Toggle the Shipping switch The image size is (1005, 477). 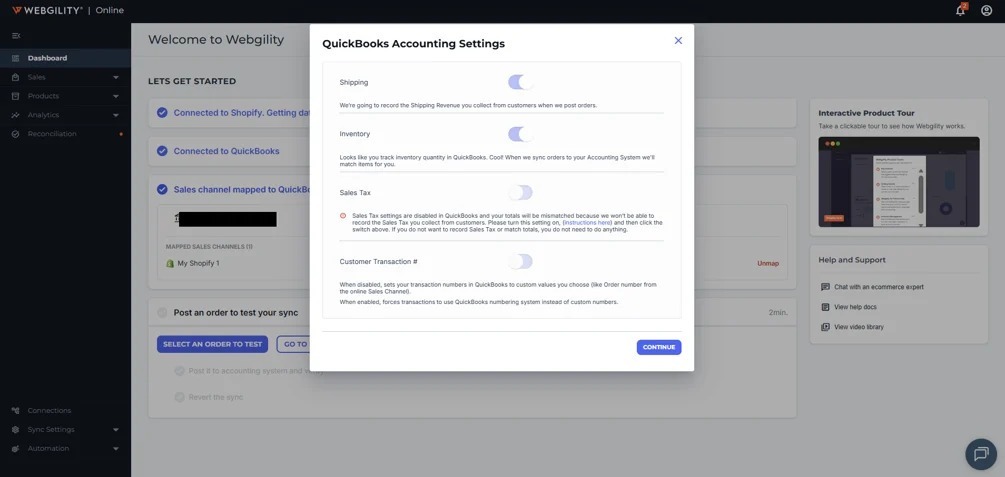520,82
